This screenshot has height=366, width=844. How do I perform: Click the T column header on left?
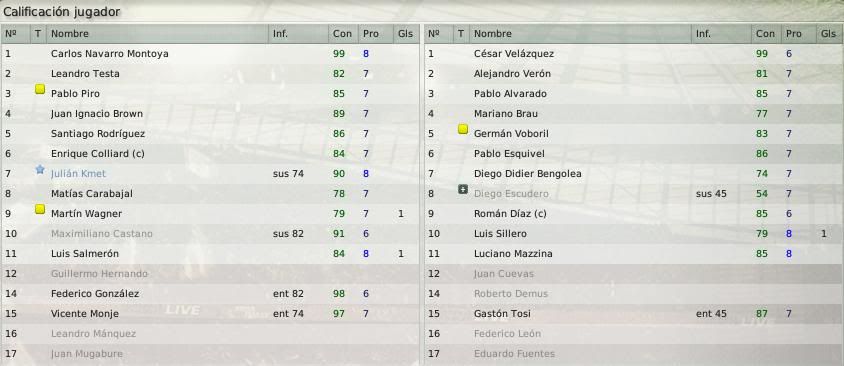(x=38, y=33)
